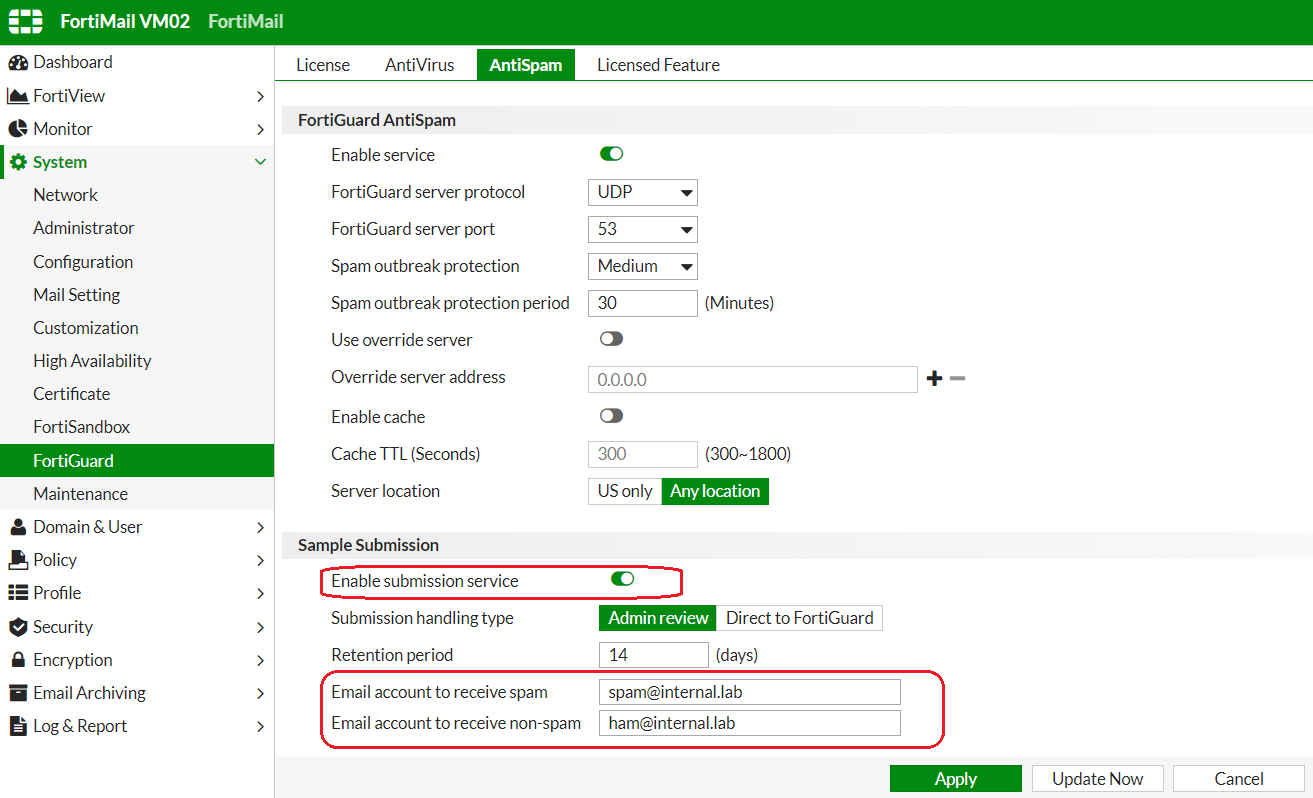Click the Encryption padlock icon
The image size is (1313, 798).
click(20, 659)
